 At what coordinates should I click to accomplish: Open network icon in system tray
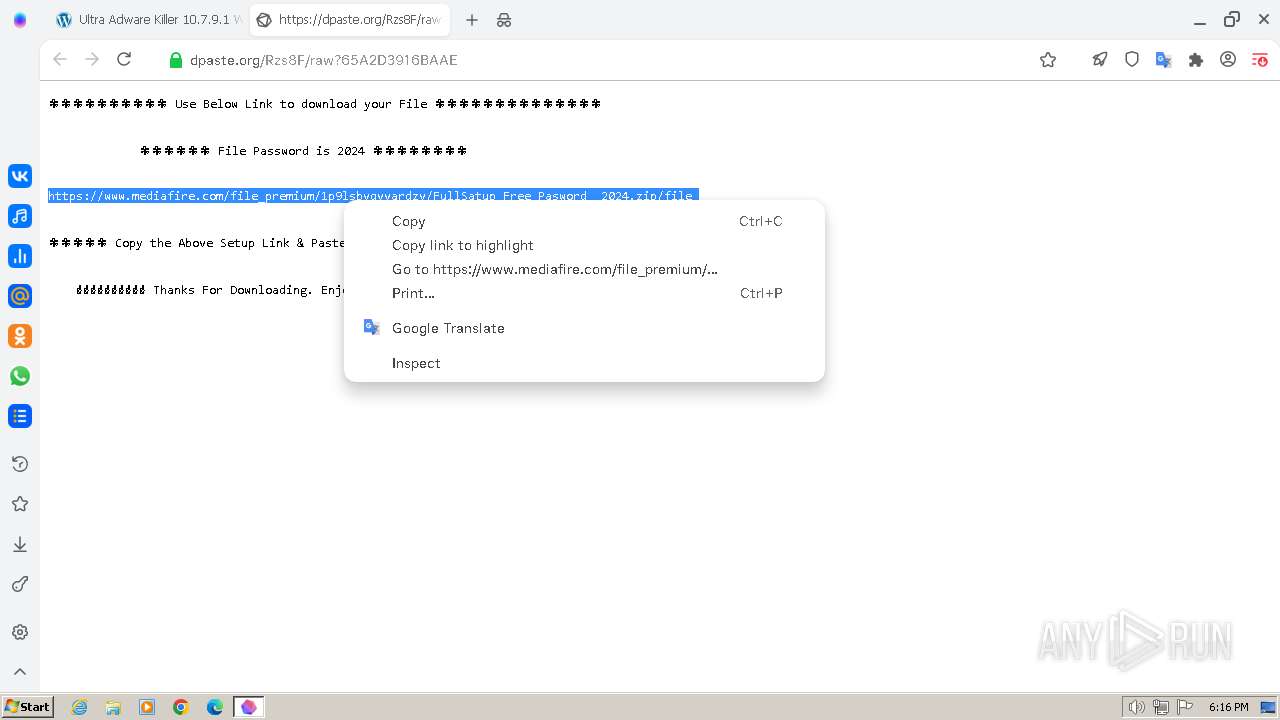point(1161,707)
